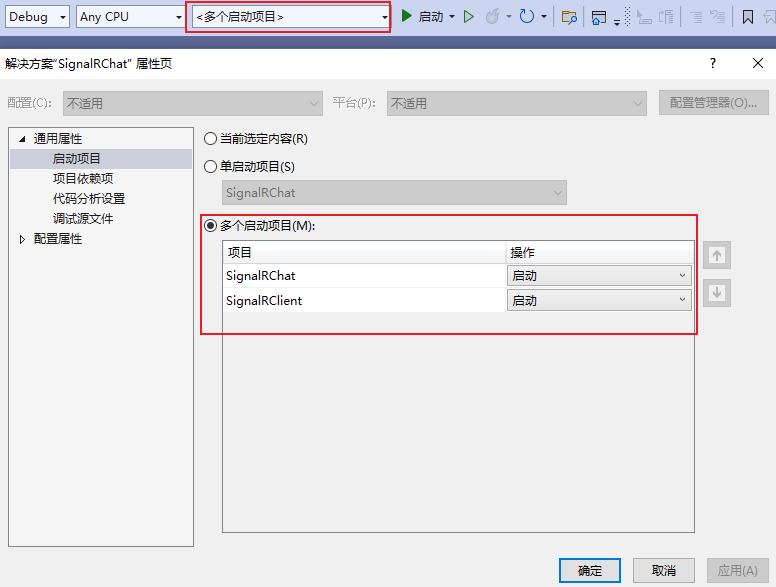Click the 确定 OK button
Viewport: 776px width, 587px height.
[x=589, y=571]
